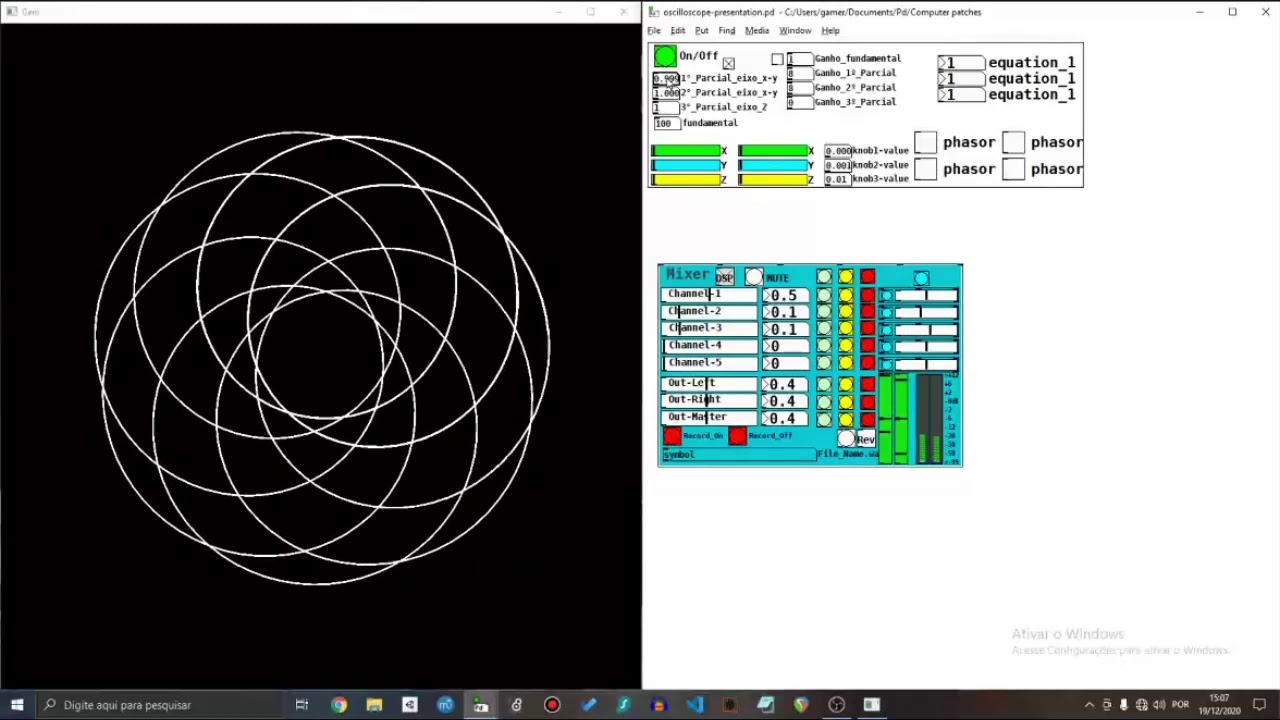The image size is (1280, 720).
Task: Click the Out-Left red square button
Action: tap(867, 384)
